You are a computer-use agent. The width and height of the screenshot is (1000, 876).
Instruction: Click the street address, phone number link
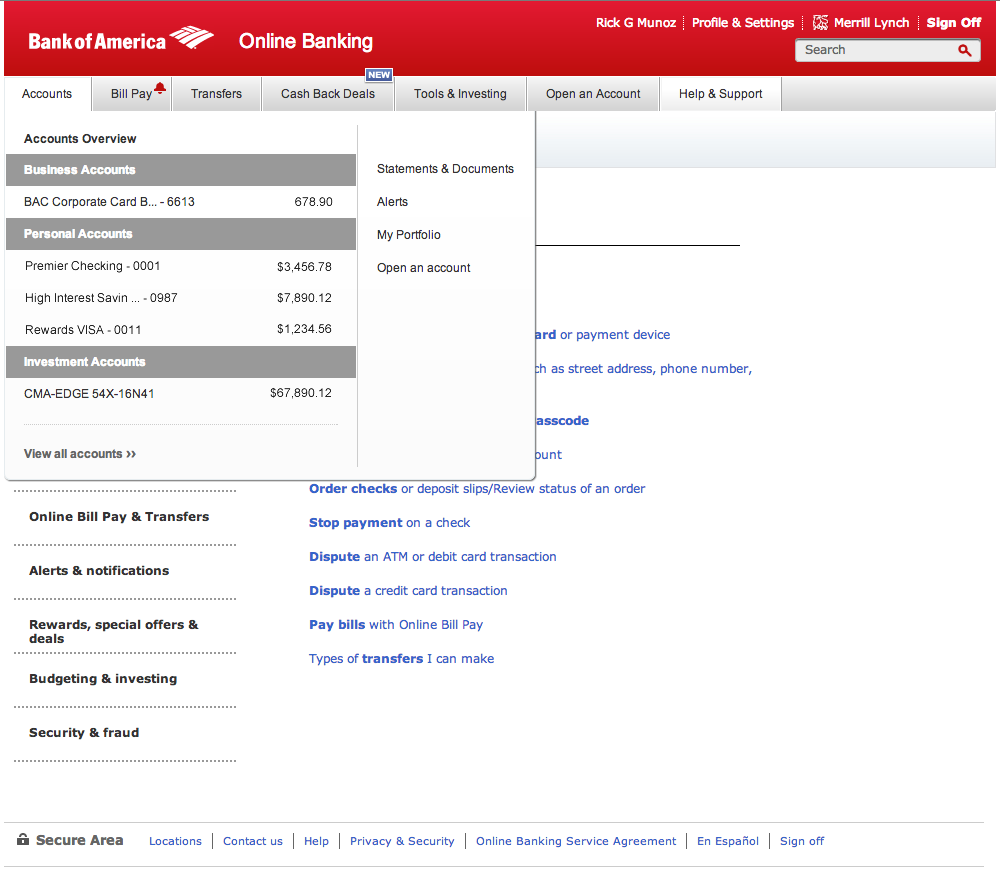(644, 369)
